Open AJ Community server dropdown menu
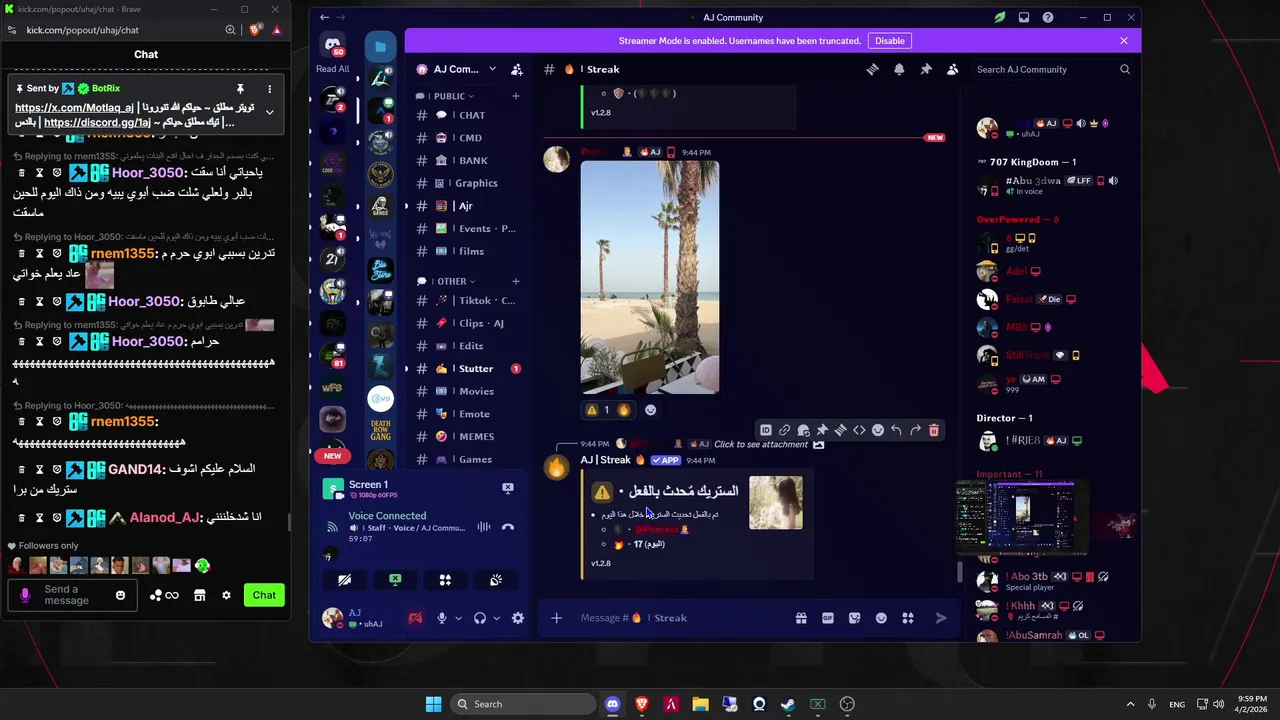This screenshot has width=1280, height=720. pos(456,69)
